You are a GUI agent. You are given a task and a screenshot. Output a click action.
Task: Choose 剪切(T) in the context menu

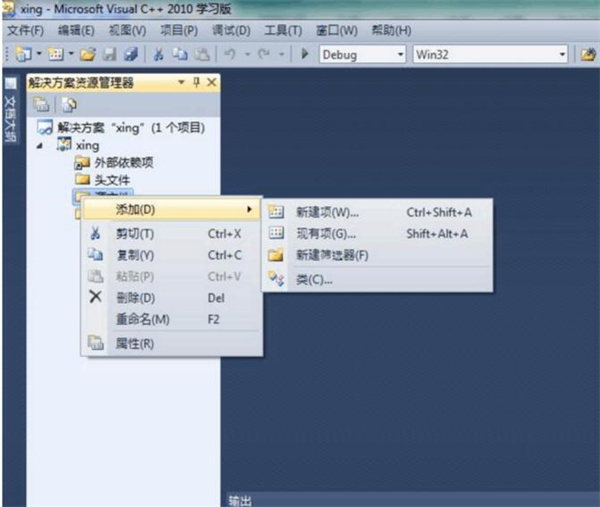pos(171,233)
